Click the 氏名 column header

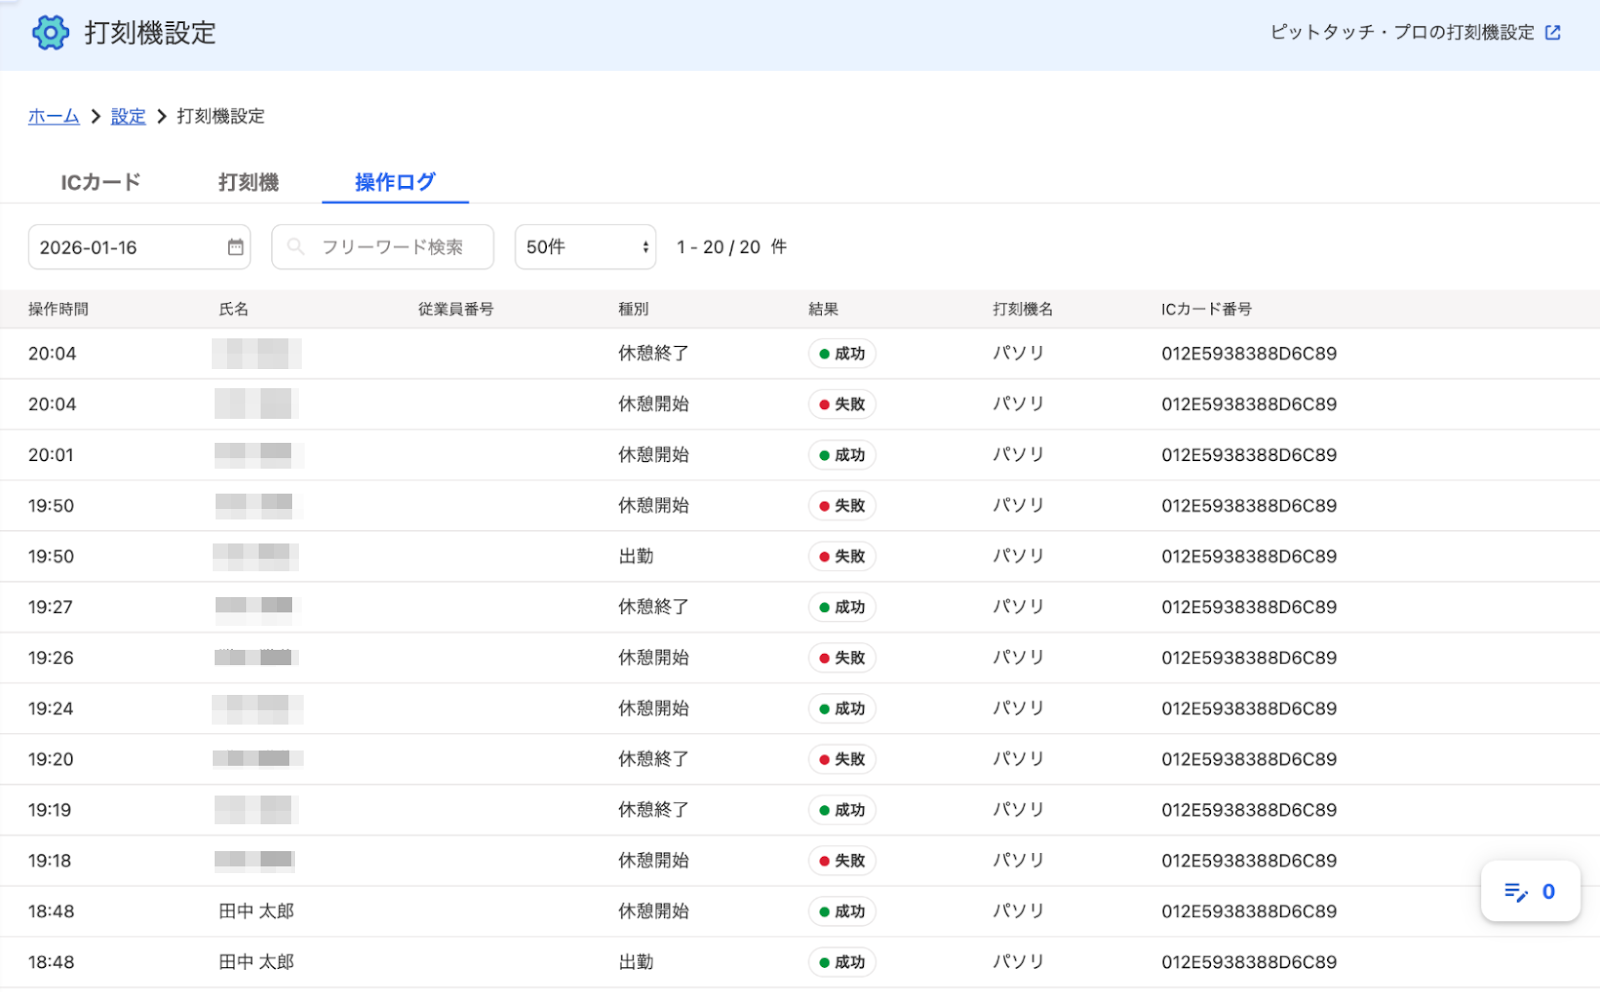234,309
